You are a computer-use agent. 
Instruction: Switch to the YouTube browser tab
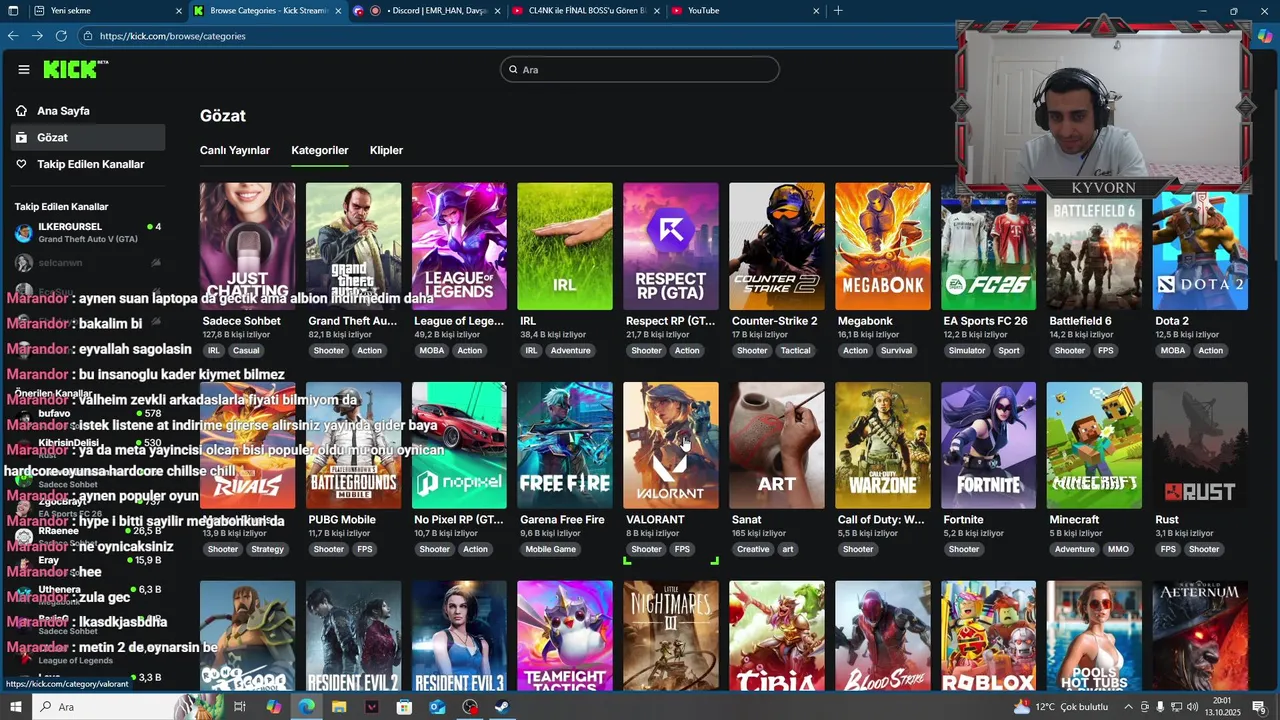(745, 11)
